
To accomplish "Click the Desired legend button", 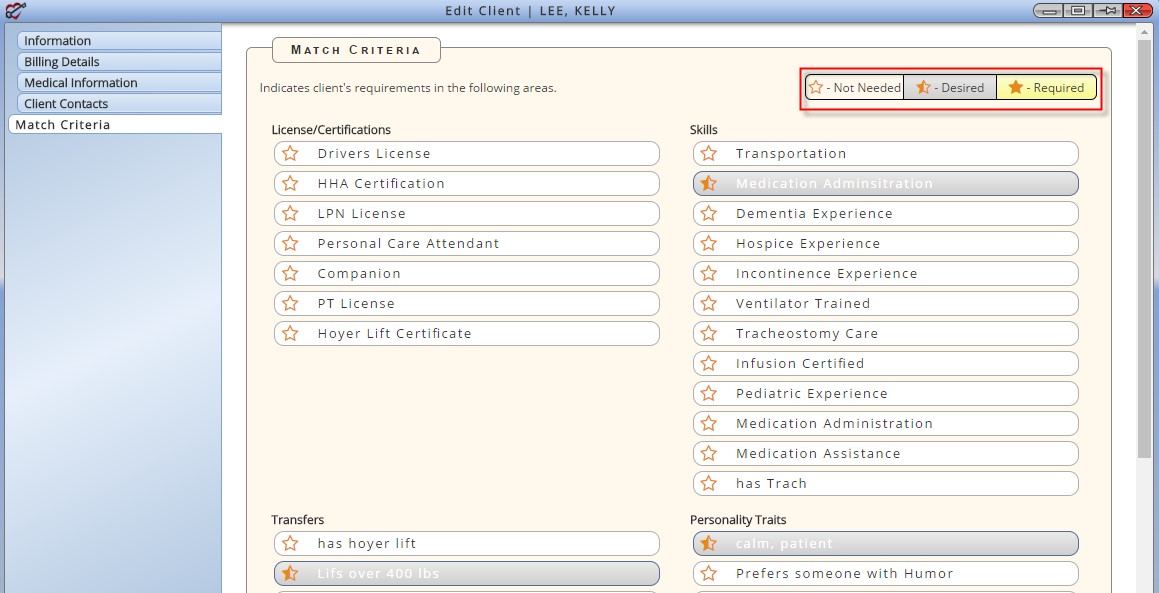I will 950,87.
